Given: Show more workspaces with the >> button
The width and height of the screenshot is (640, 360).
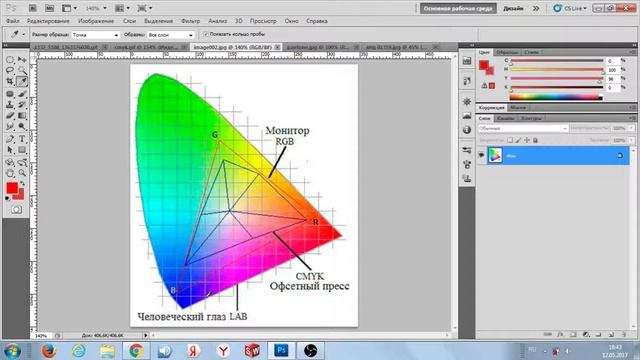Looking at the screenshot, I should (536, 8).
